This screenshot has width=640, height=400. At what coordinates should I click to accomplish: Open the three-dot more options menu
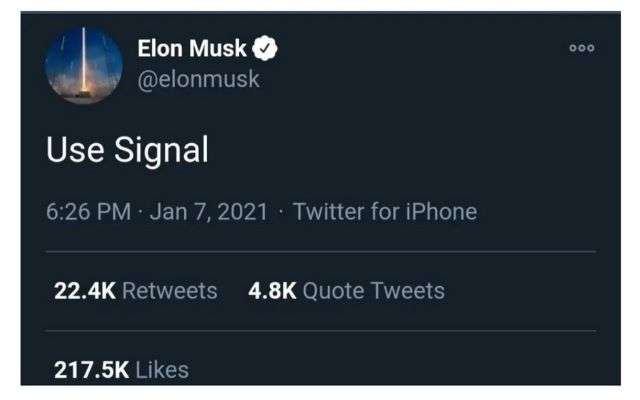point(581,48)
